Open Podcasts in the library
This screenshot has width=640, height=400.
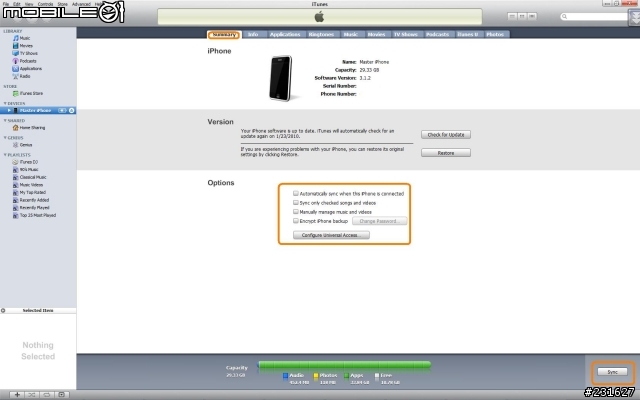point(24,61)
